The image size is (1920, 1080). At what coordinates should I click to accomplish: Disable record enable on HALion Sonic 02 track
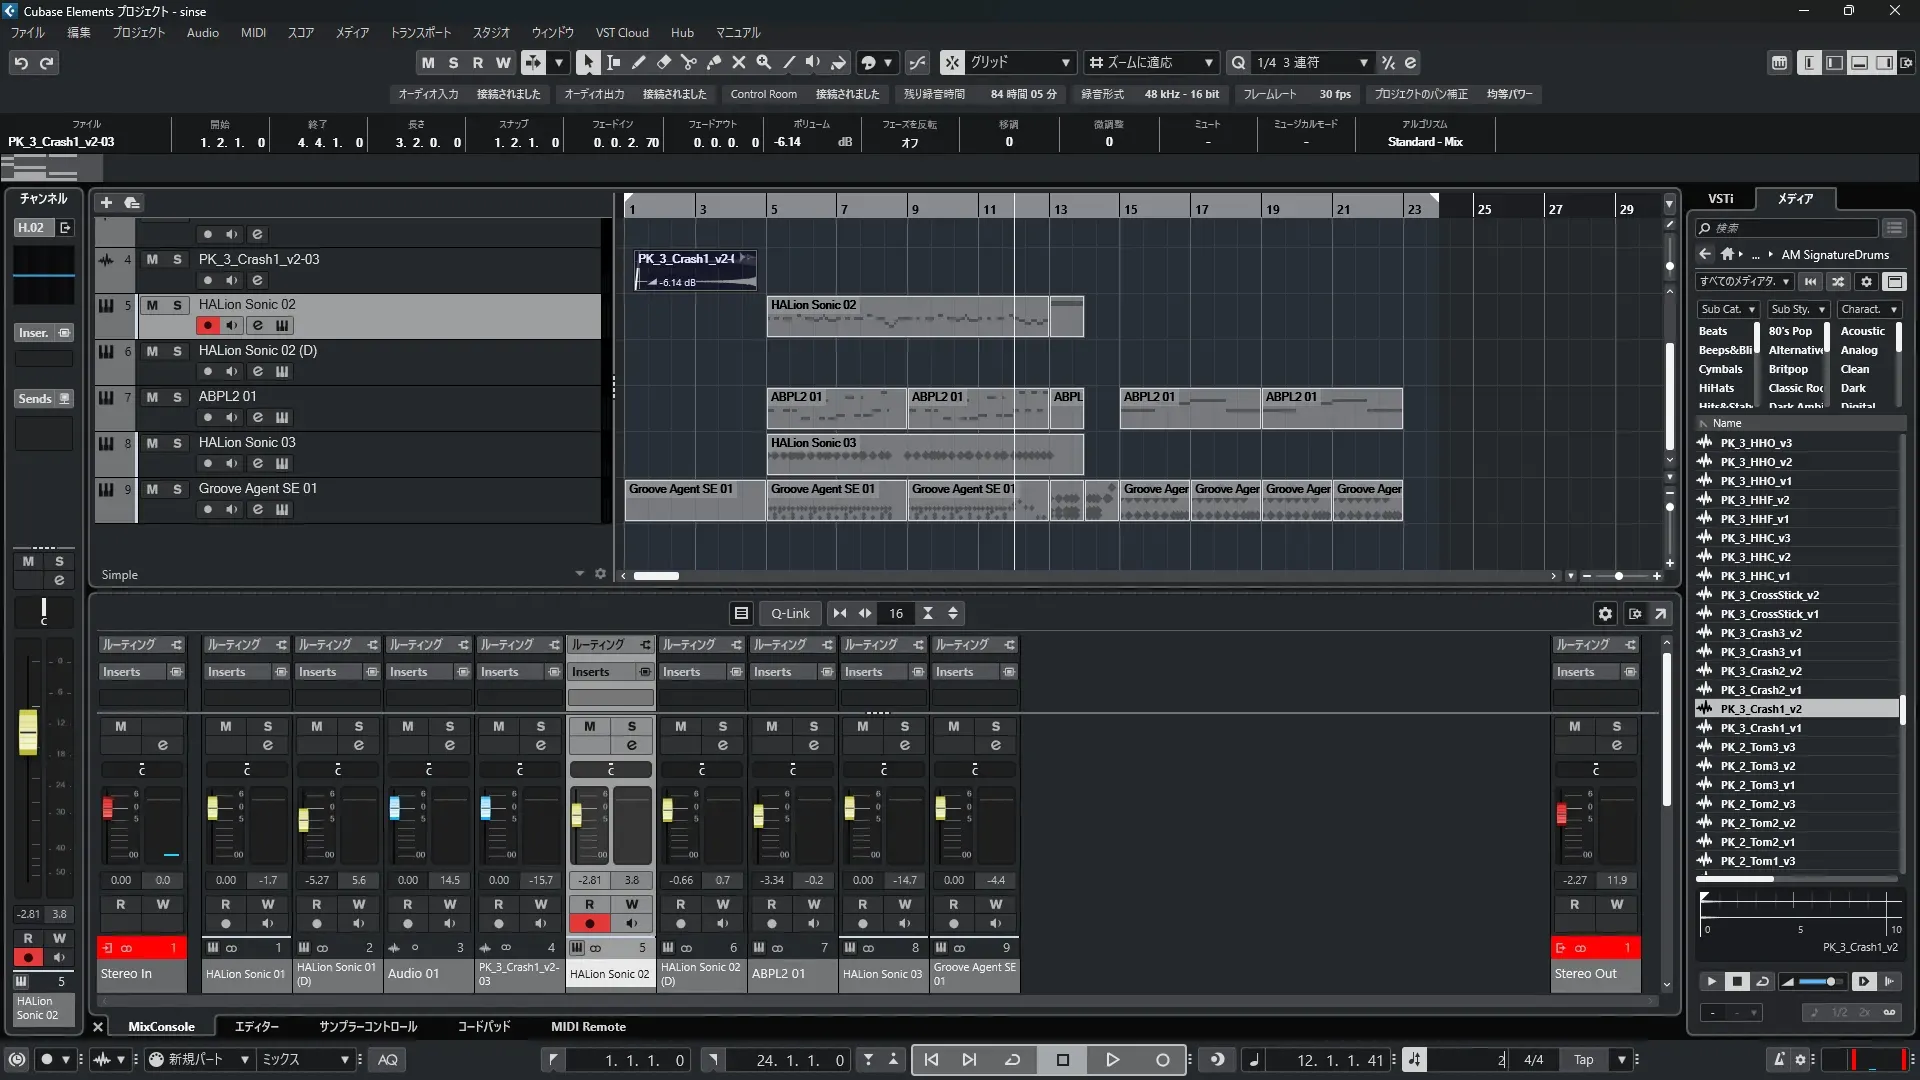pos(207,326)
